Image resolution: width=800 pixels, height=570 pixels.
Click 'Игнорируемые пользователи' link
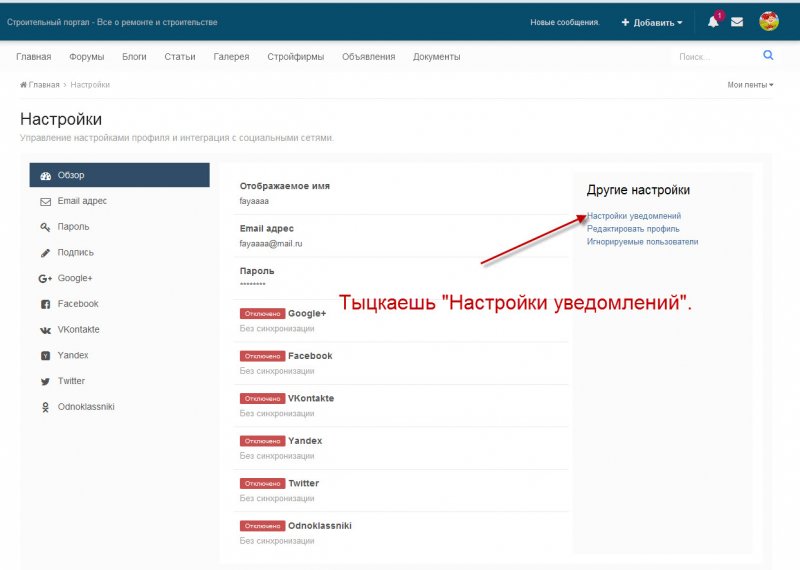[x=642, y=242]
